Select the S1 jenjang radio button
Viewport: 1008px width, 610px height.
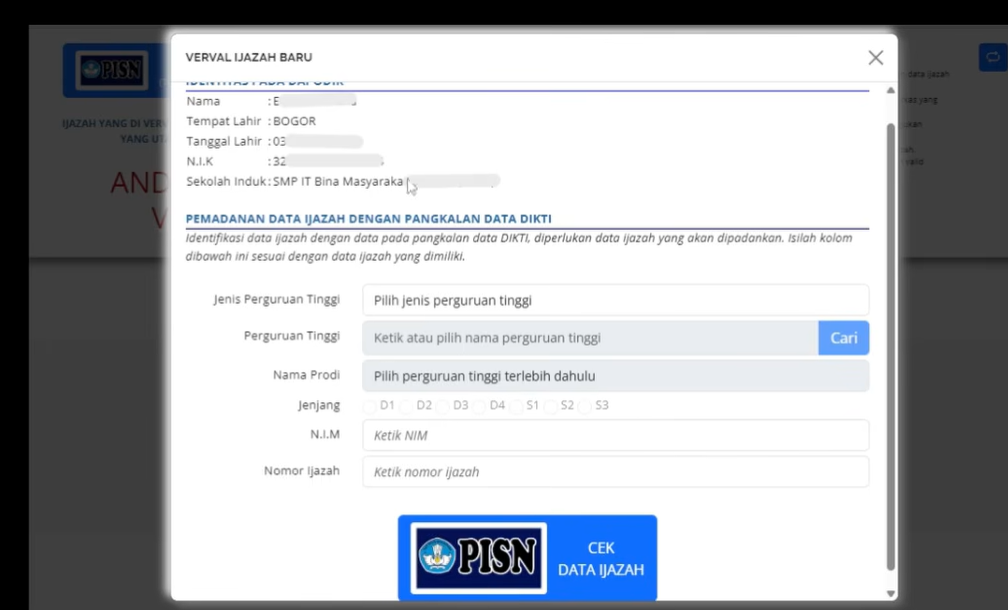click(x=517, y=406)
